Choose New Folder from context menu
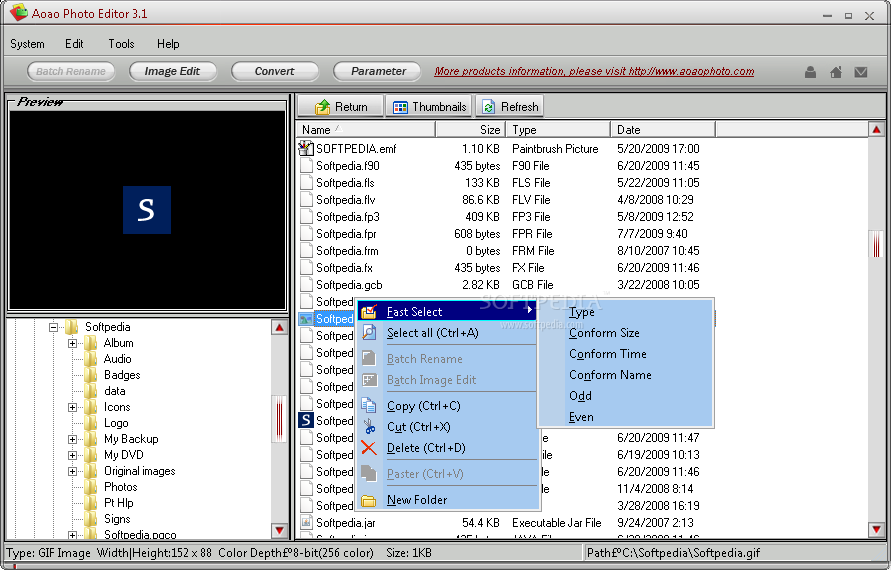Viewport: 891px width, 570px height. click(447, 500)
